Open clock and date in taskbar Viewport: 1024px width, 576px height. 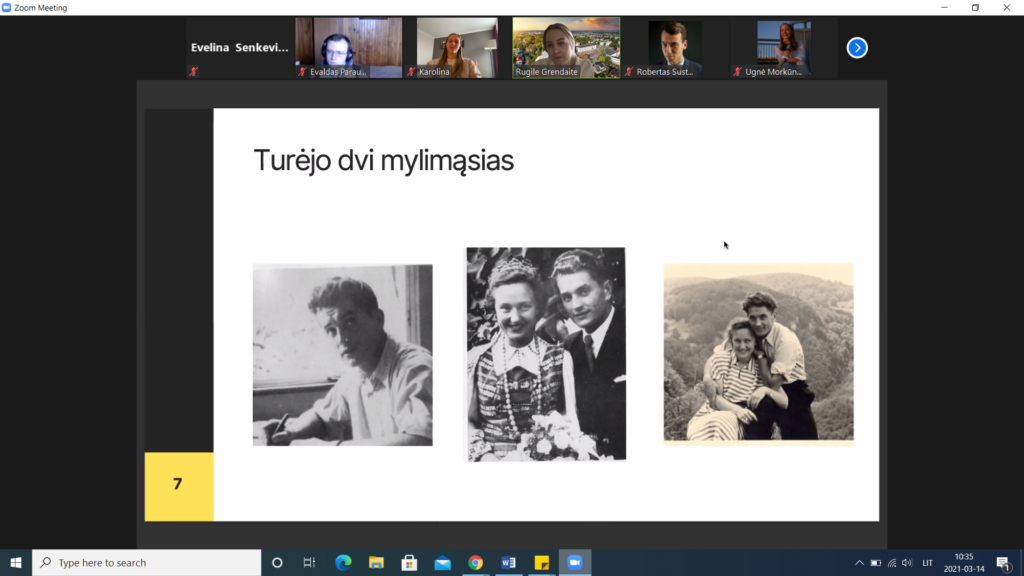(x=963, y=563)
